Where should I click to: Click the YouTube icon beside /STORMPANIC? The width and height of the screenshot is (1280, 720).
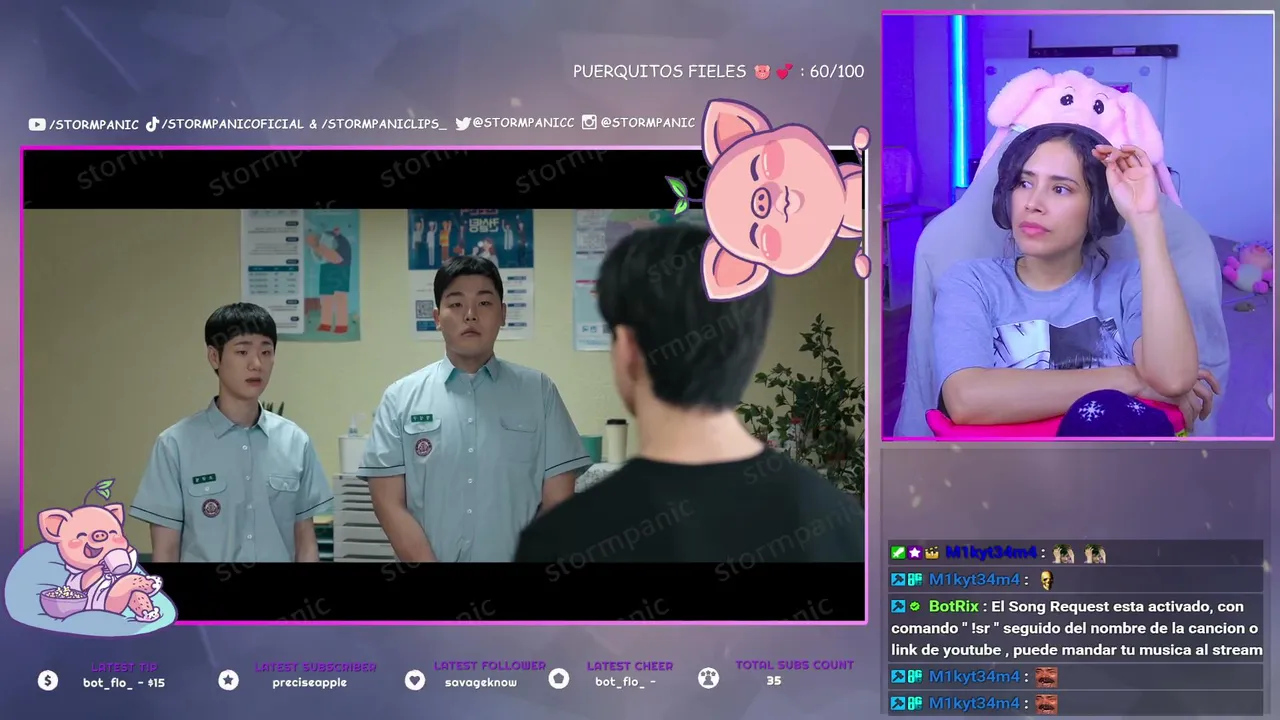[x=37, y=124]
